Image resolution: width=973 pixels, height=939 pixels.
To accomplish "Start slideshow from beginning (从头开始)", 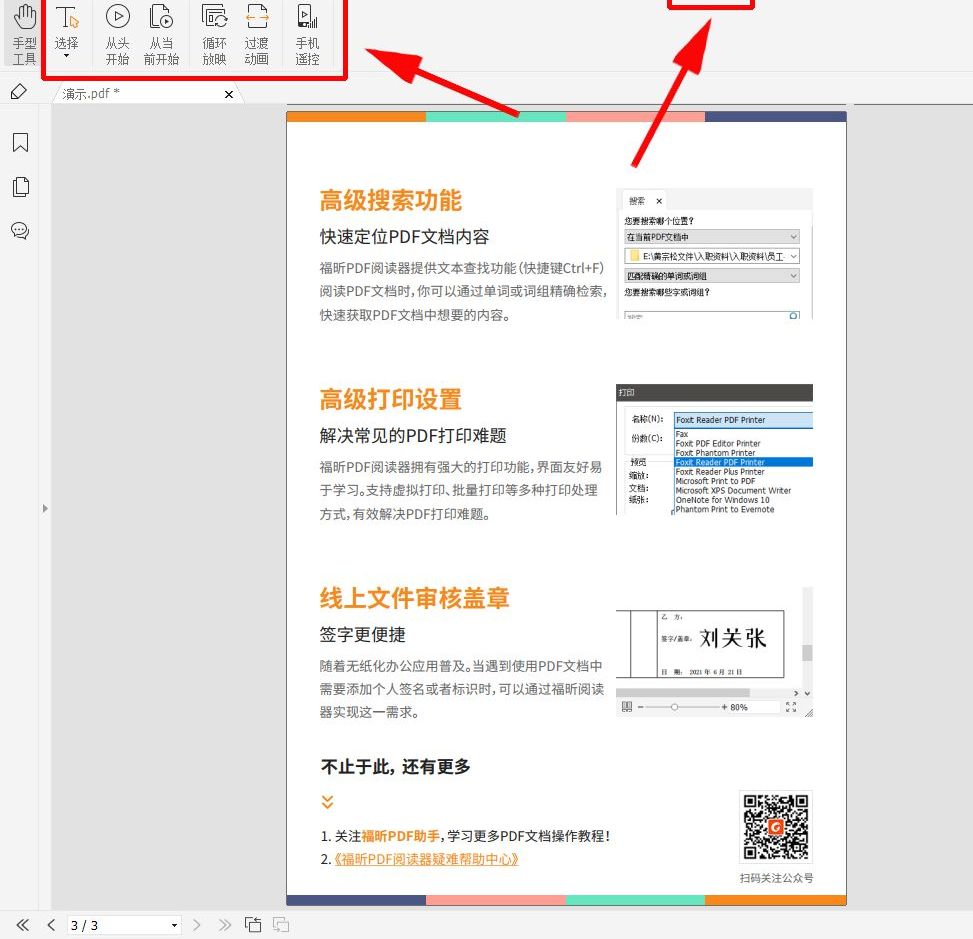I will pos(117,34).
